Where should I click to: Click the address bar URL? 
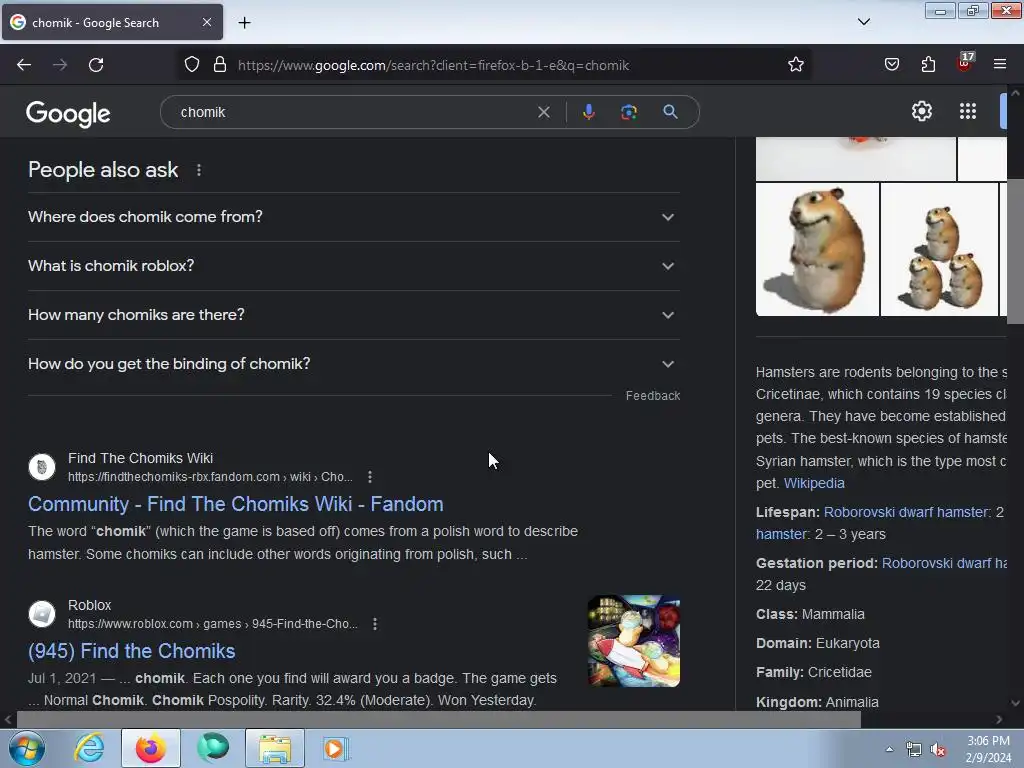click(x=434, y=65)
